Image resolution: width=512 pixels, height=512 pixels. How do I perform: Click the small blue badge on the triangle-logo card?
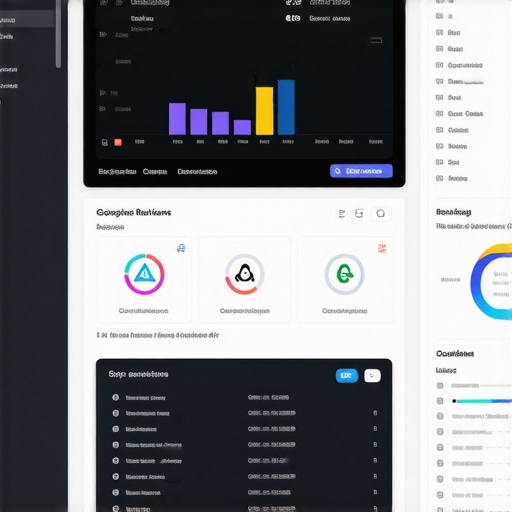181,248
